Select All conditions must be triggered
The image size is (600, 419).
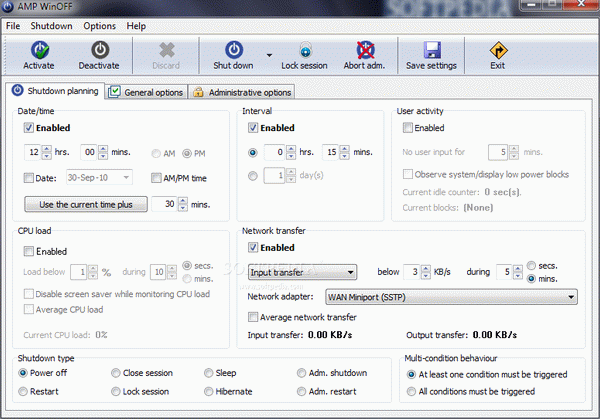pyautogui.click(x=411, y=391)
